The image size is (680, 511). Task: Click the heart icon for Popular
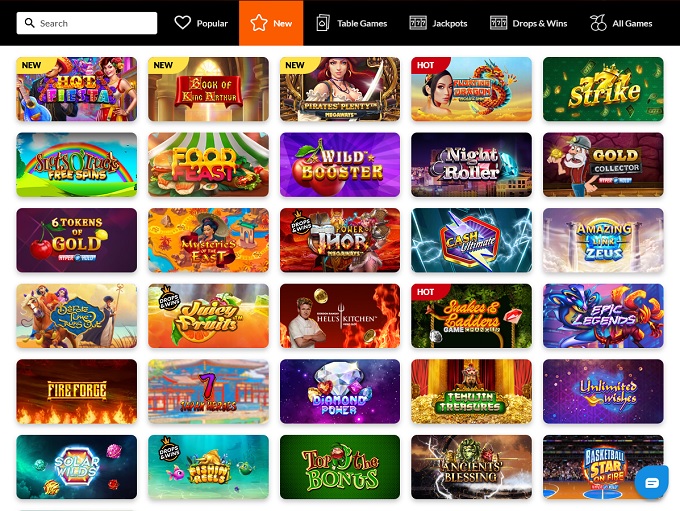(x=183, y=23)
